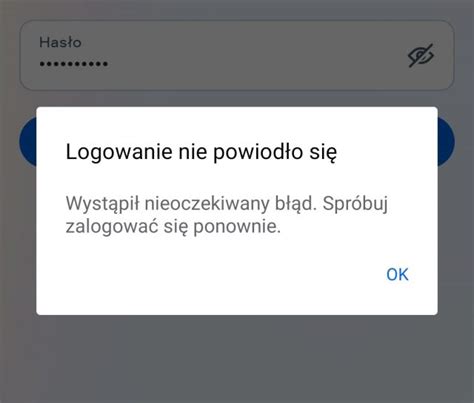Focus the Hasło password input field

237,55
